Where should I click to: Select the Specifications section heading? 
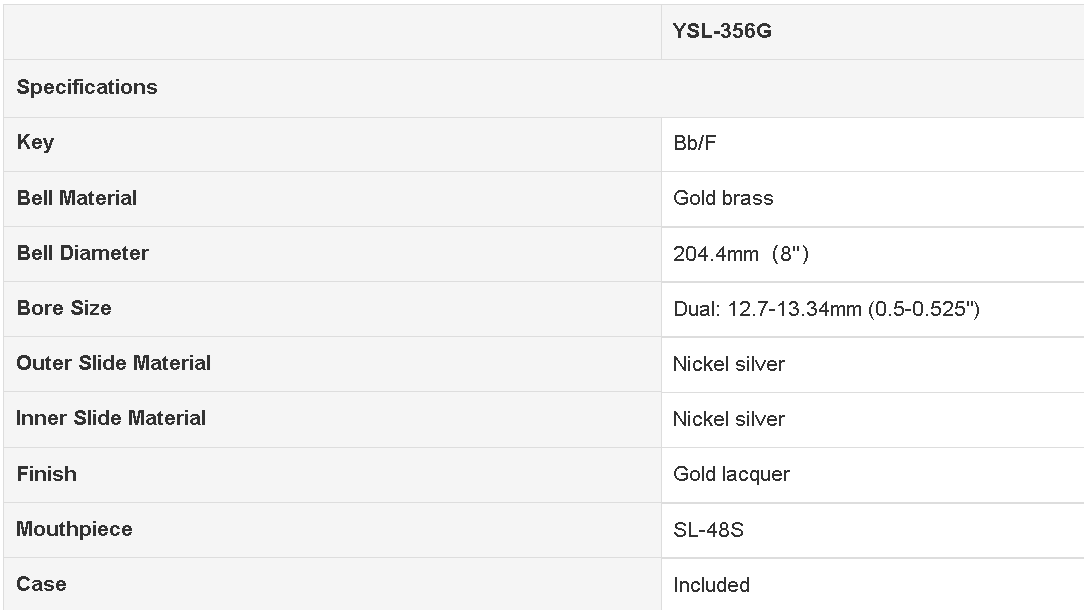(x=87, y=87)
